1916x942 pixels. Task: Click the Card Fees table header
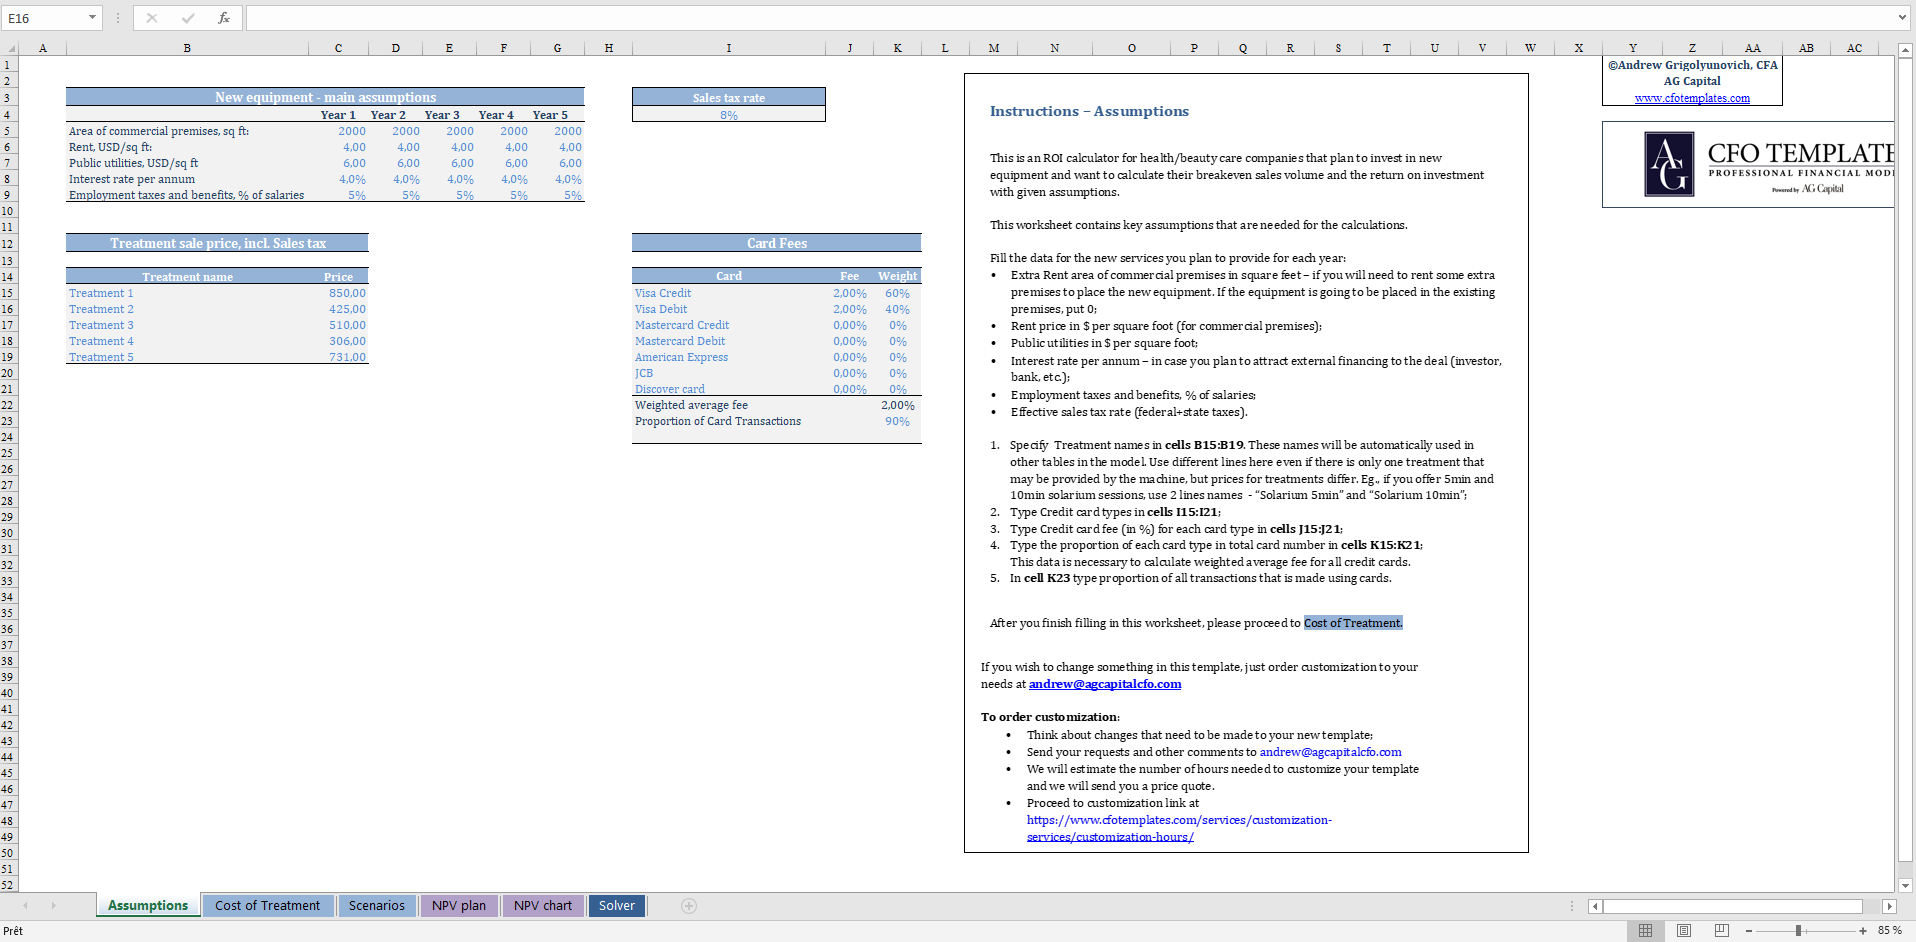pos(777,243)
